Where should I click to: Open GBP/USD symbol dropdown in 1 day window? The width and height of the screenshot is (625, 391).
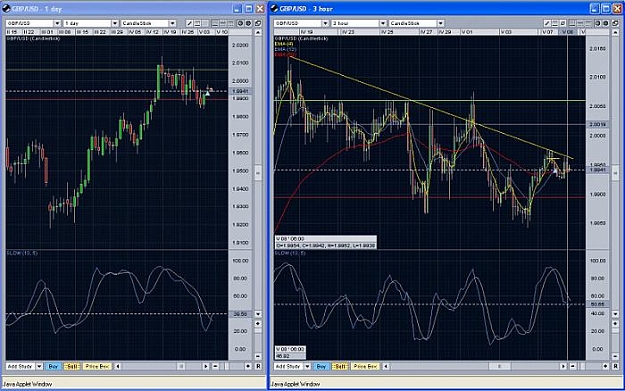pyautogui.click(x=57, y=24)
